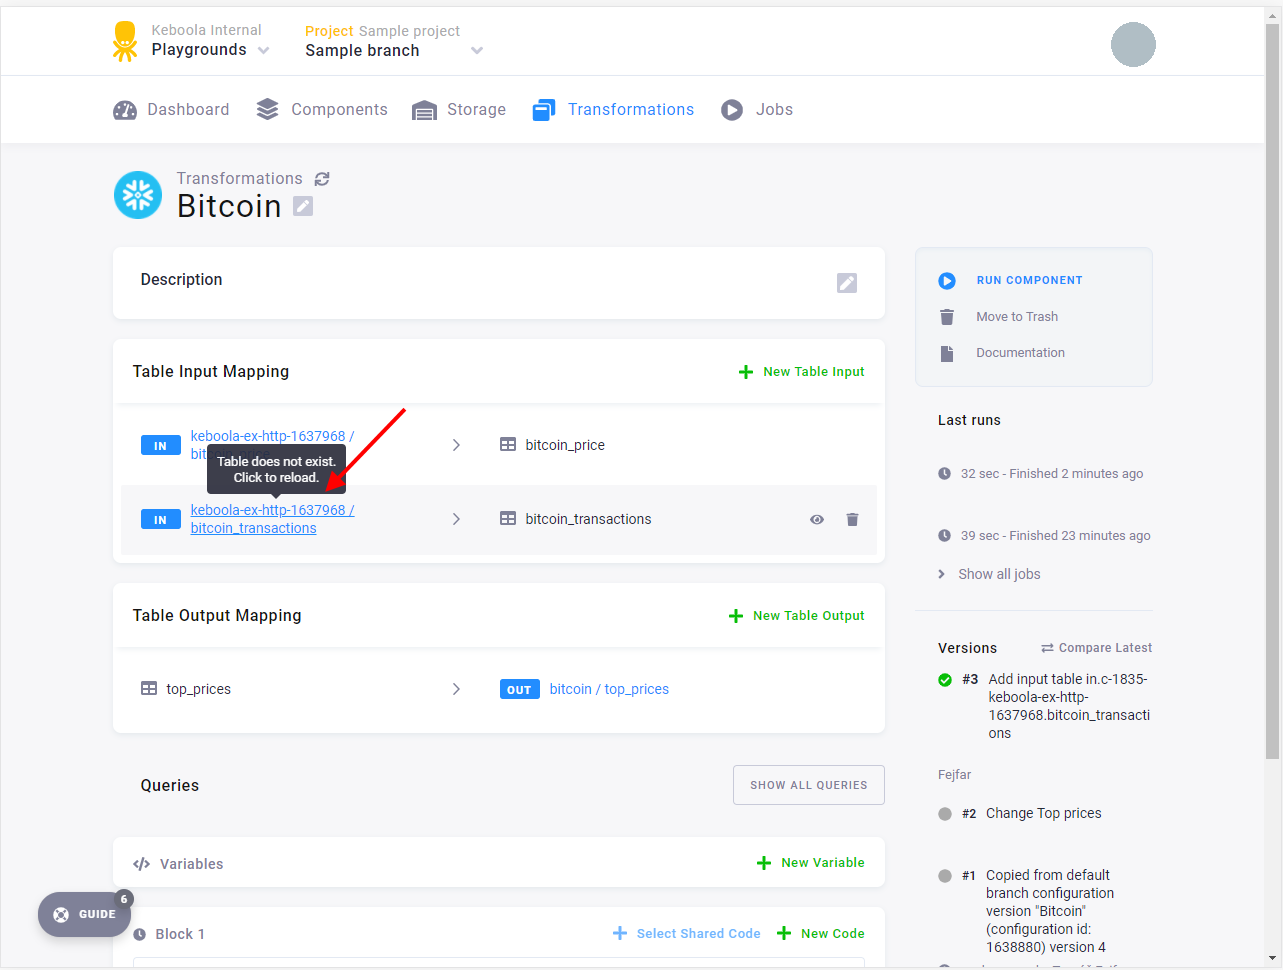
Task: Click the Storage warehouse icon
Action: pyautogui.click(x=424, y=110)
